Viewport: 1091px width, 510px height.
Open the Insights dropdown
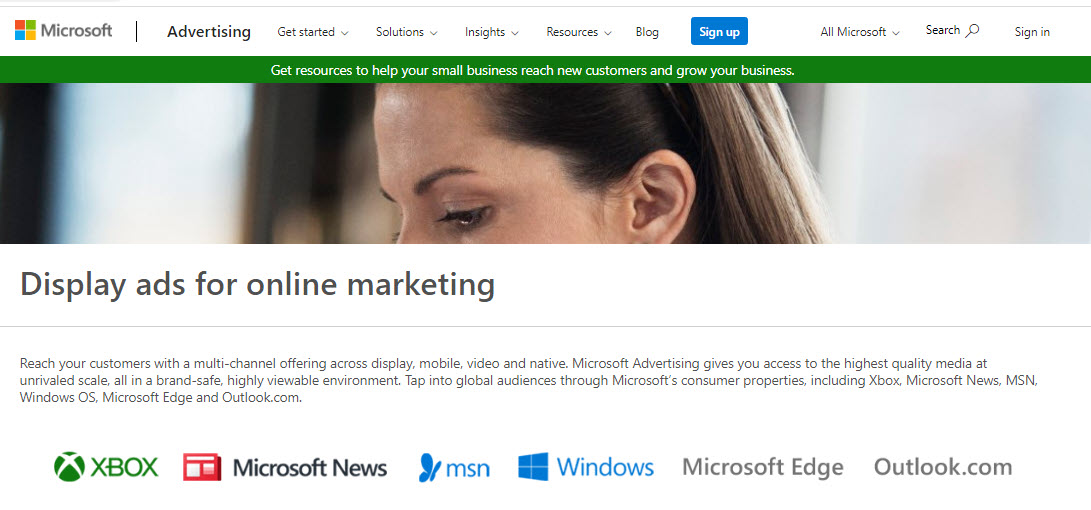[492, 32]
